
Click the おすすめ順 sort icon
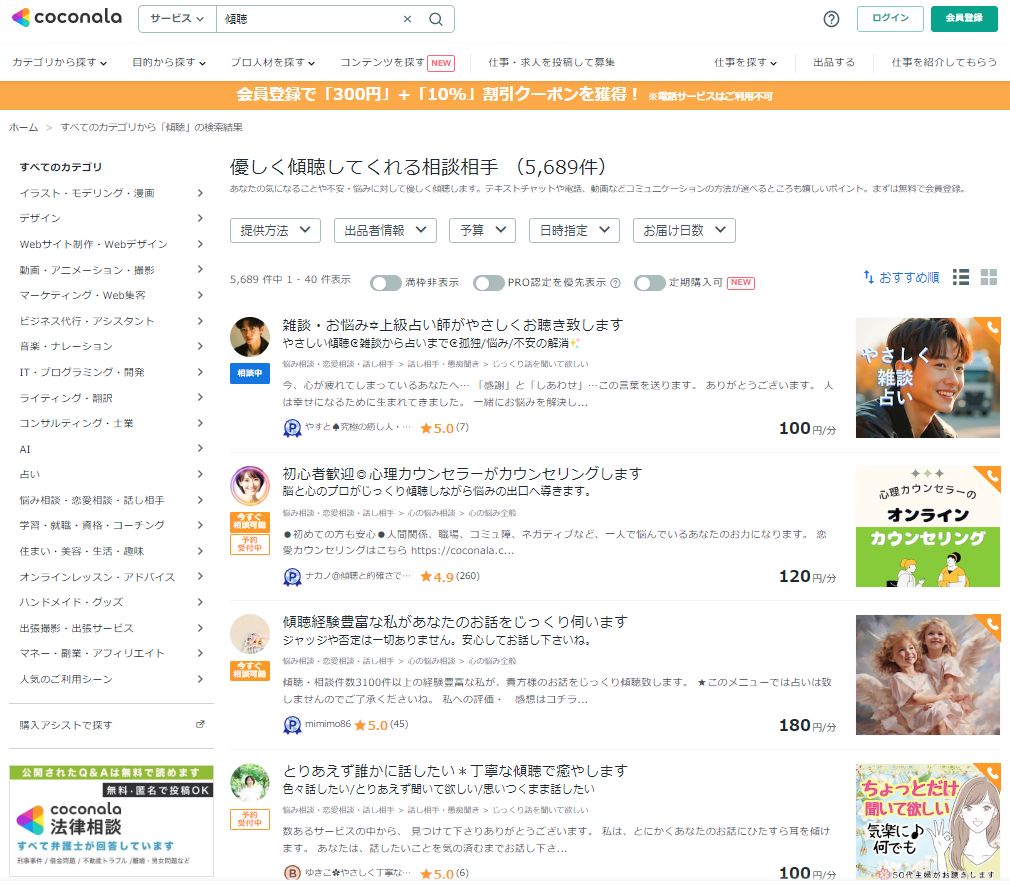click(x=868, y=277)
